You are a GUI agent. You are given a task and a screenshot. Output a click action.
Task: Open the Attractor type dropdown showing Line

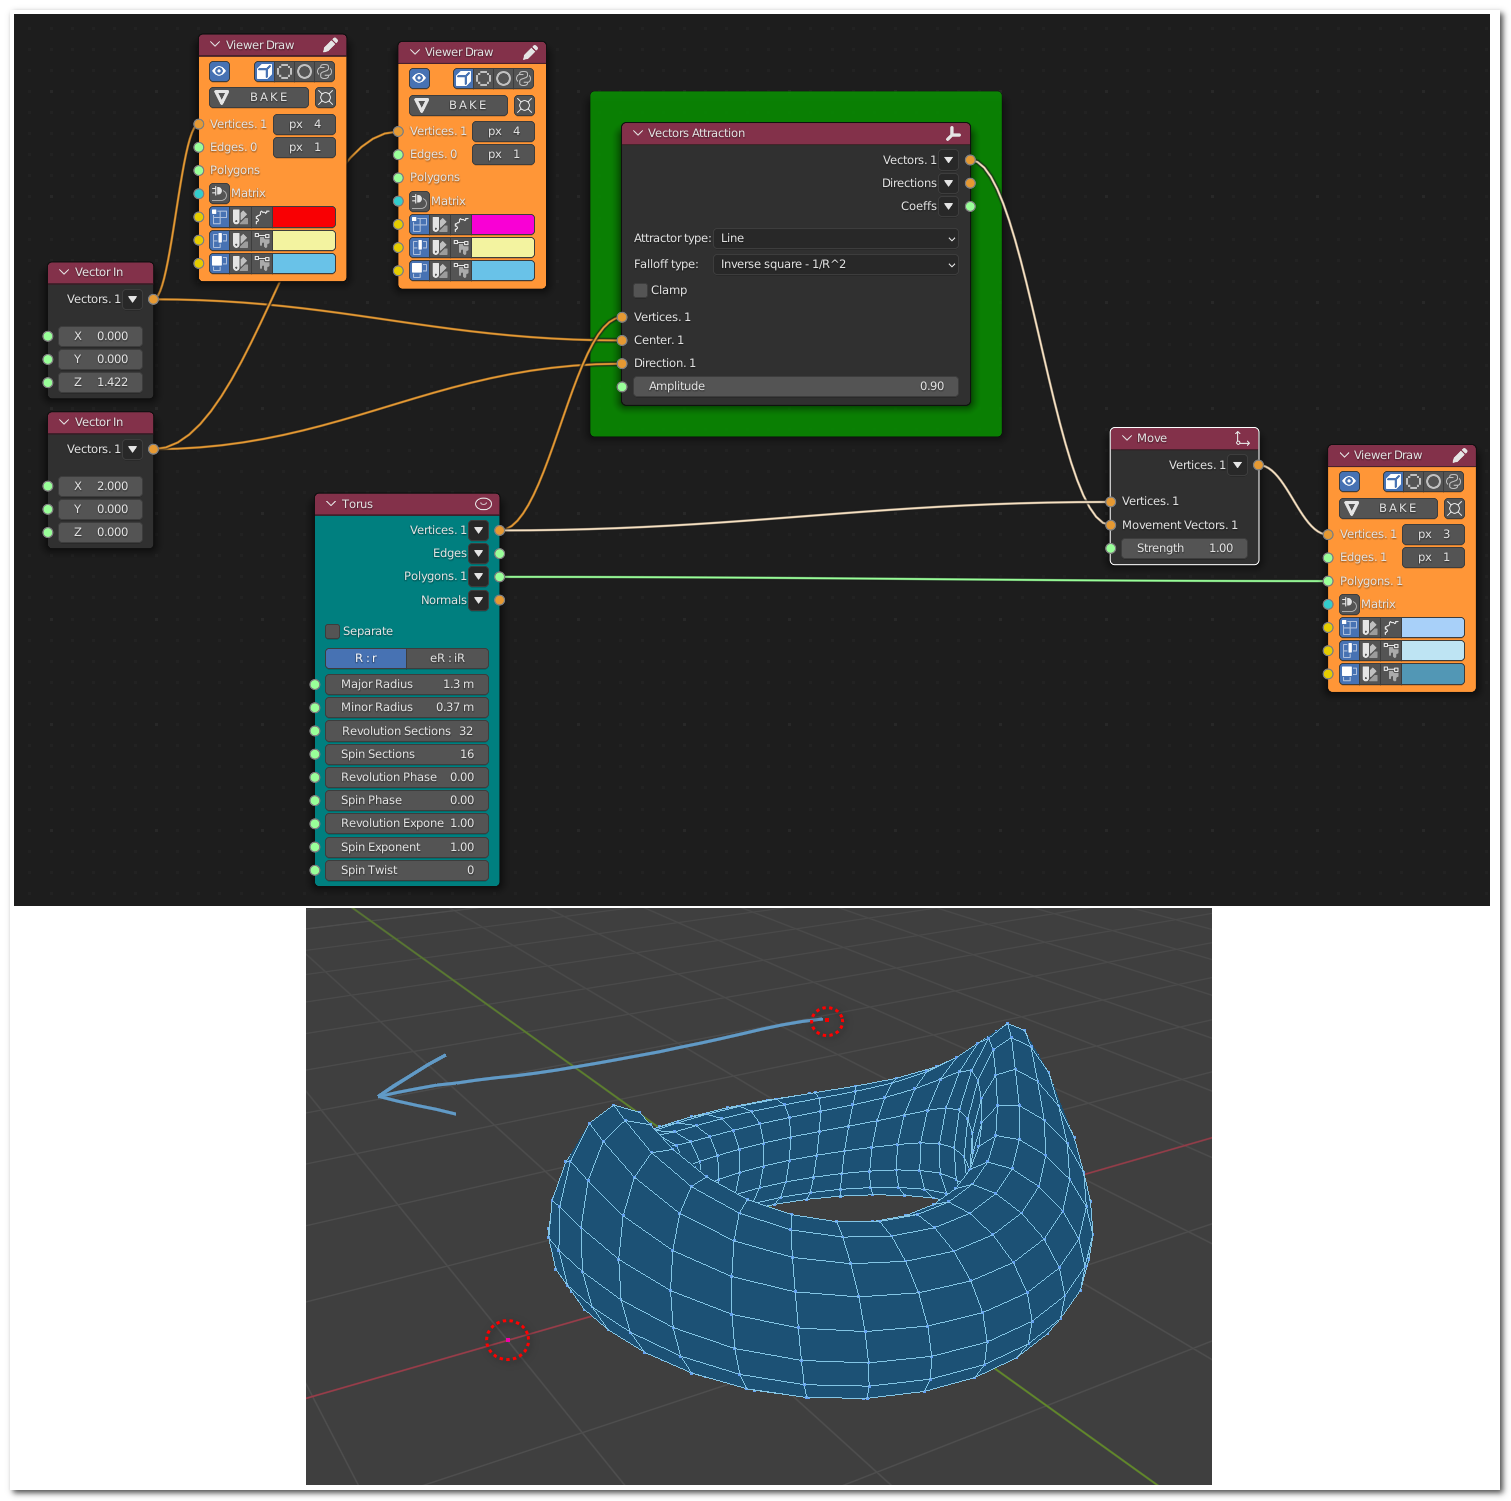[x=836, y=238]
